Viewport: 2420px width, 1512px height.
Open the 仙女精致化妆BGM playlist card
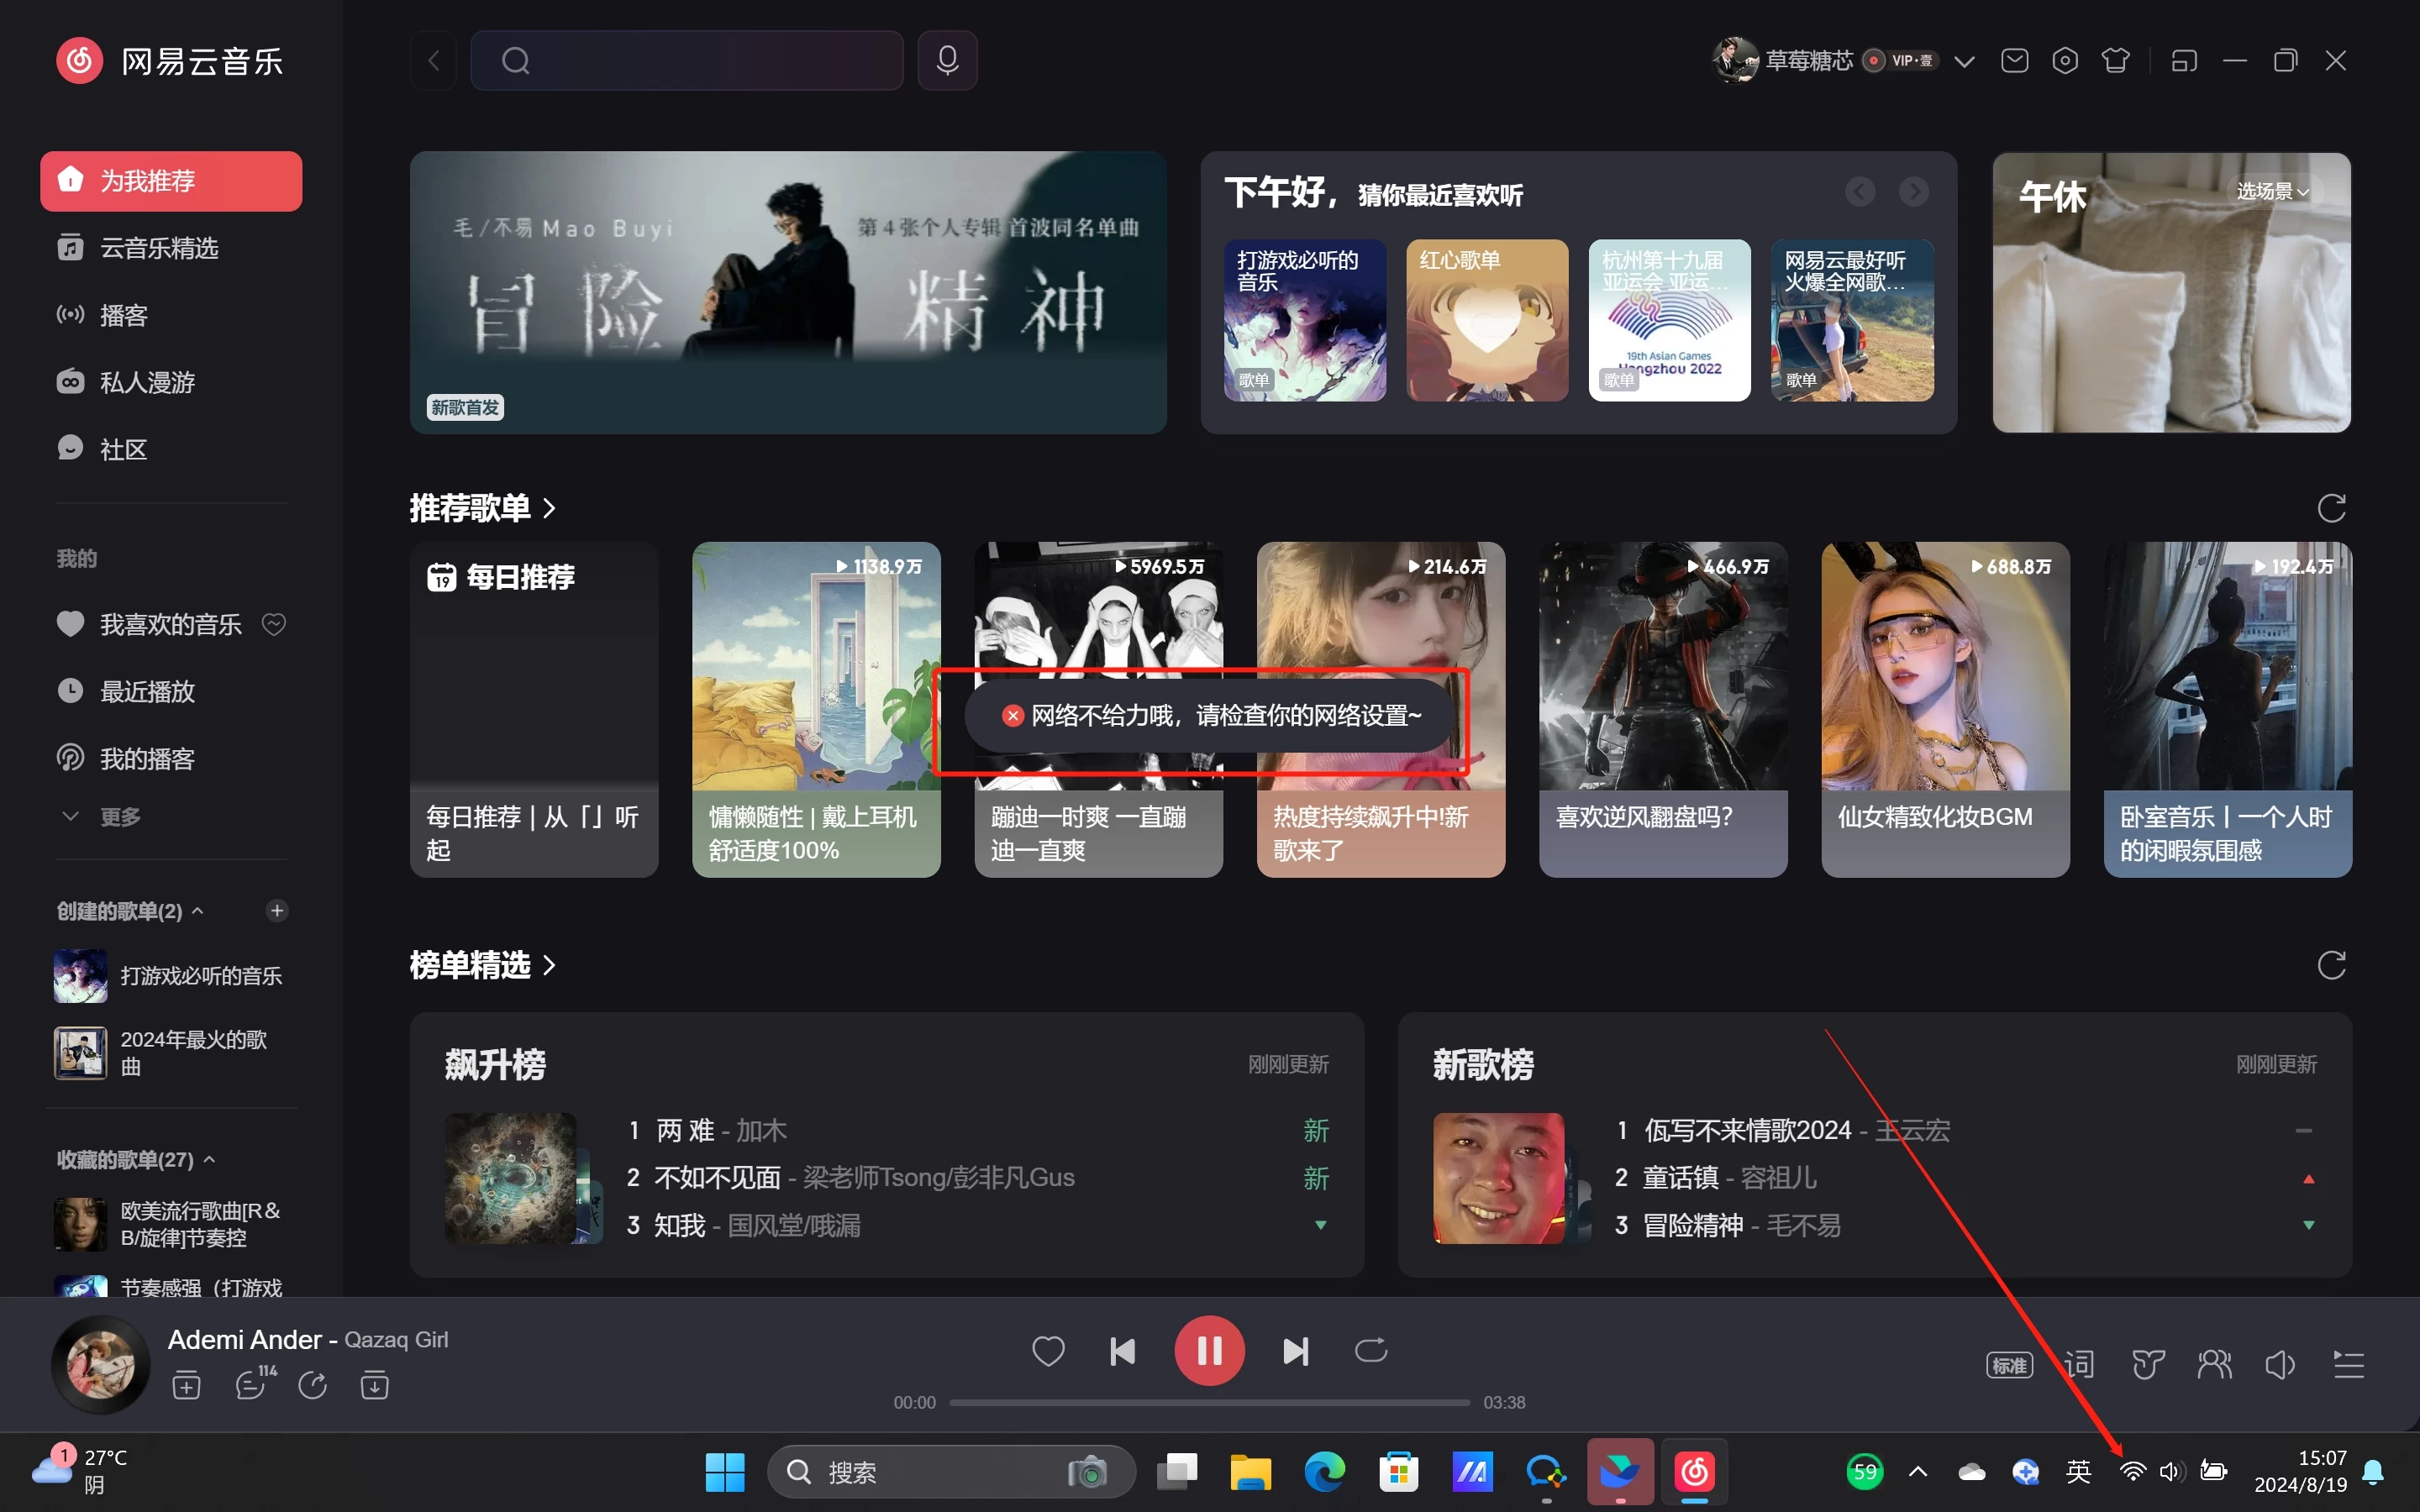coord(1945,709)
